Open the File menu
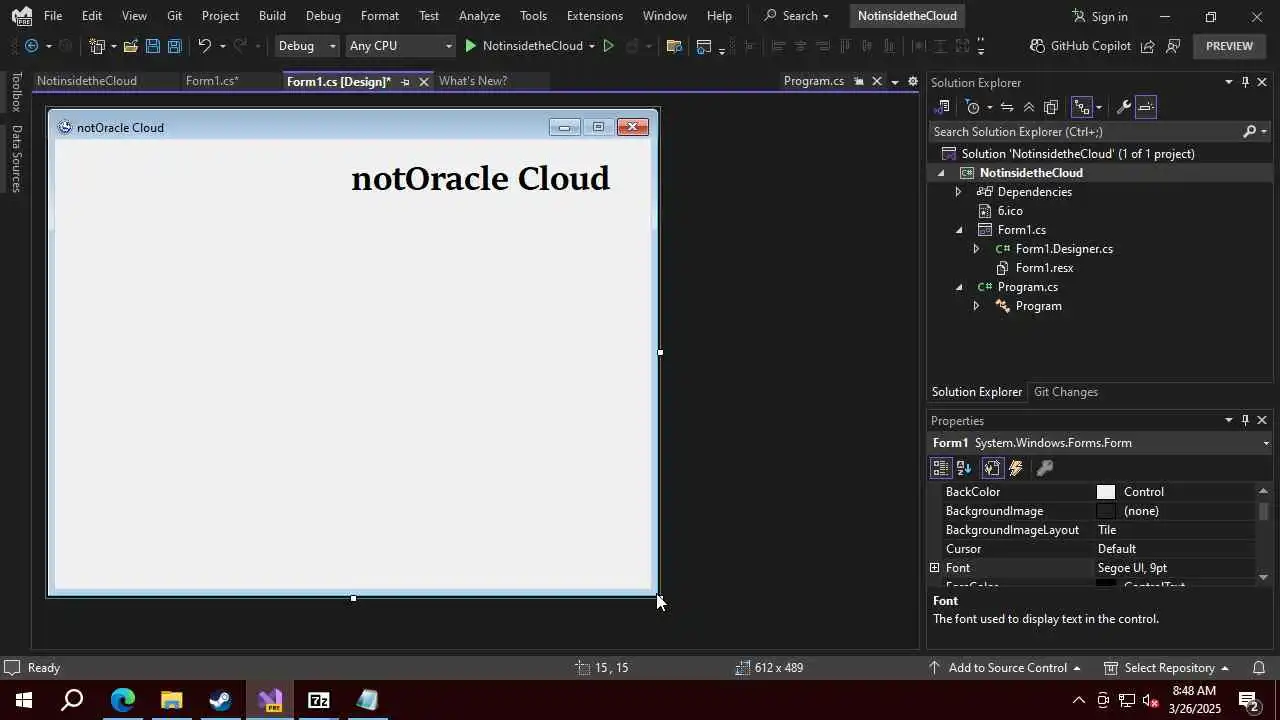This screenshot has height=720, width=1280. point(53,16)
